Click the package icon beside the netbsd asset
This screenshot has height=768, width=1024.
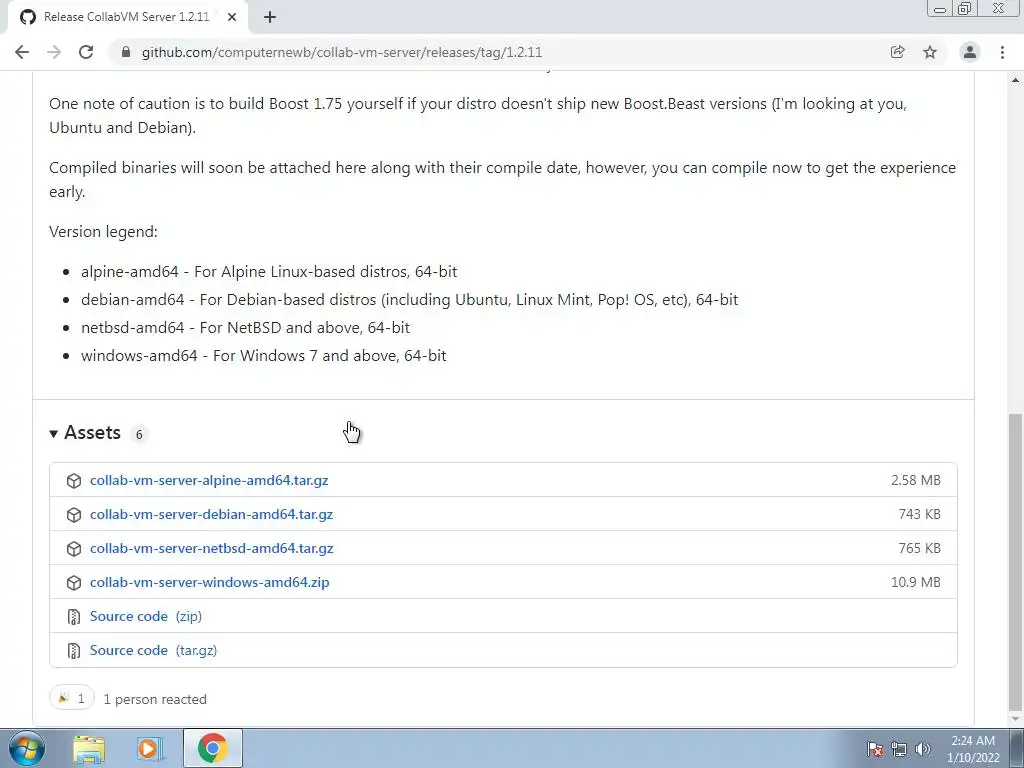tap(74, 549)
